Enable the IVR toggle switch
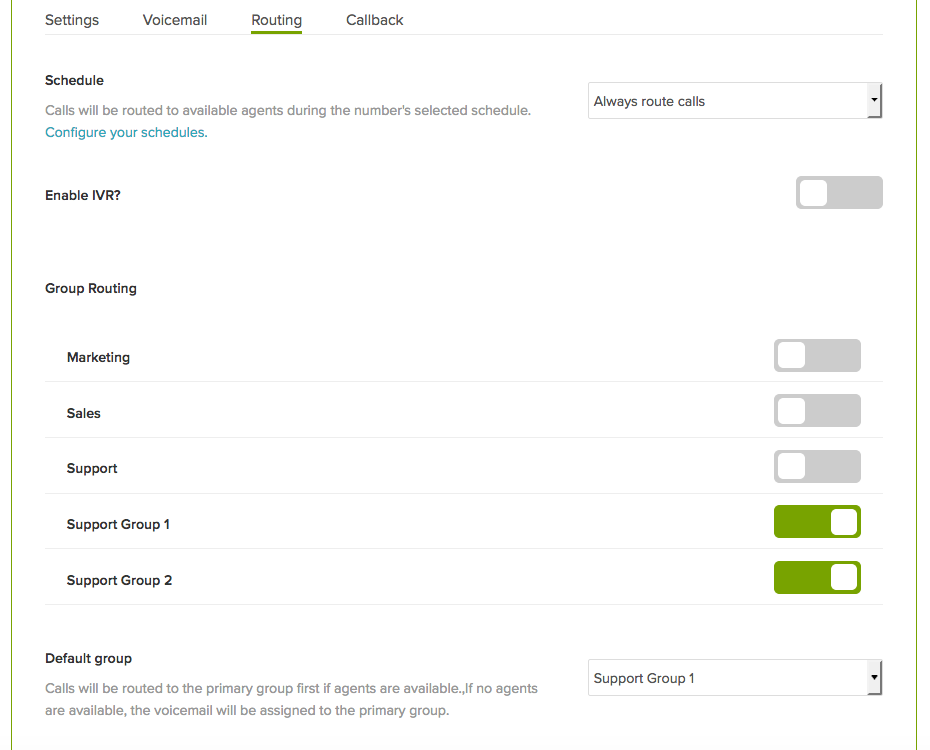Viewport: 930px width, 750px height. pos(838,193)
